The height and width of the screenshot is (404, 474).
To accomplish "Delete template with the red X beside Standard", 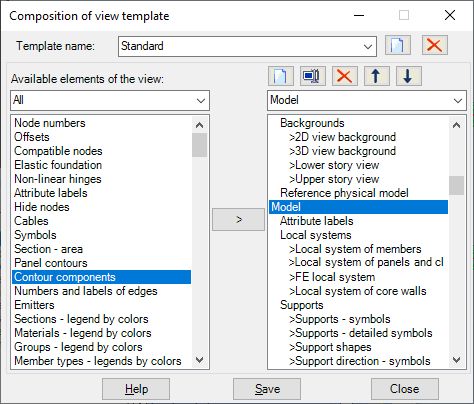I will pos(434,45).
